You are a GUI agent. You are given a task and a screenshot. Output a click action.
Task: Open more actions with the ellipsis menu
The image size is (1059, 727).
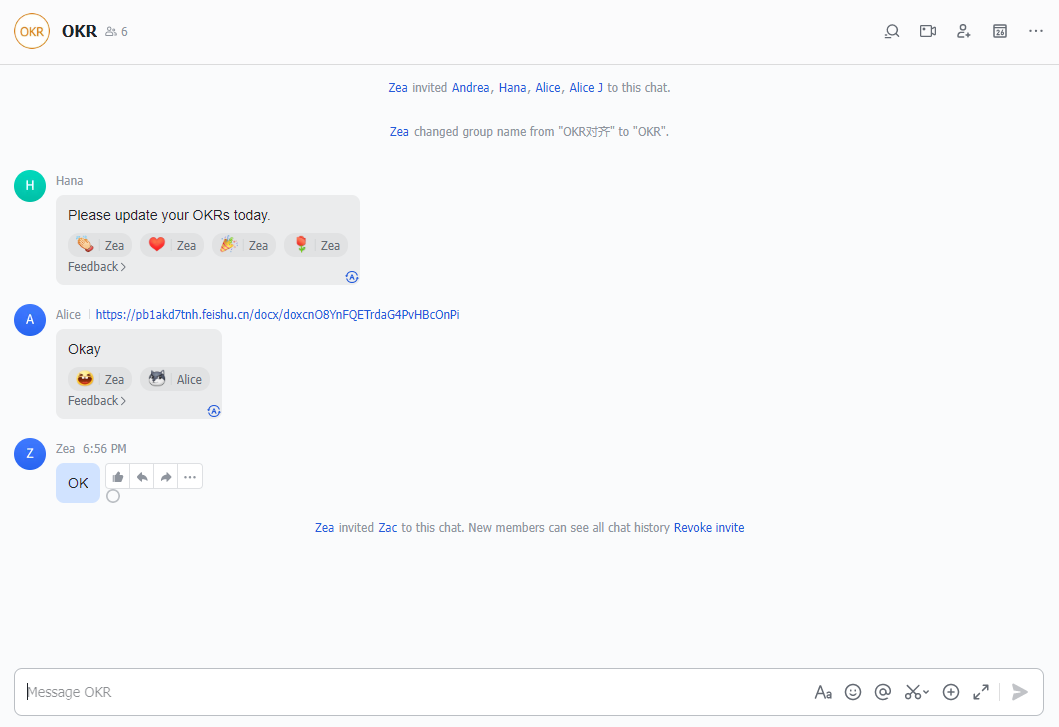click(x=1035, y=31)
